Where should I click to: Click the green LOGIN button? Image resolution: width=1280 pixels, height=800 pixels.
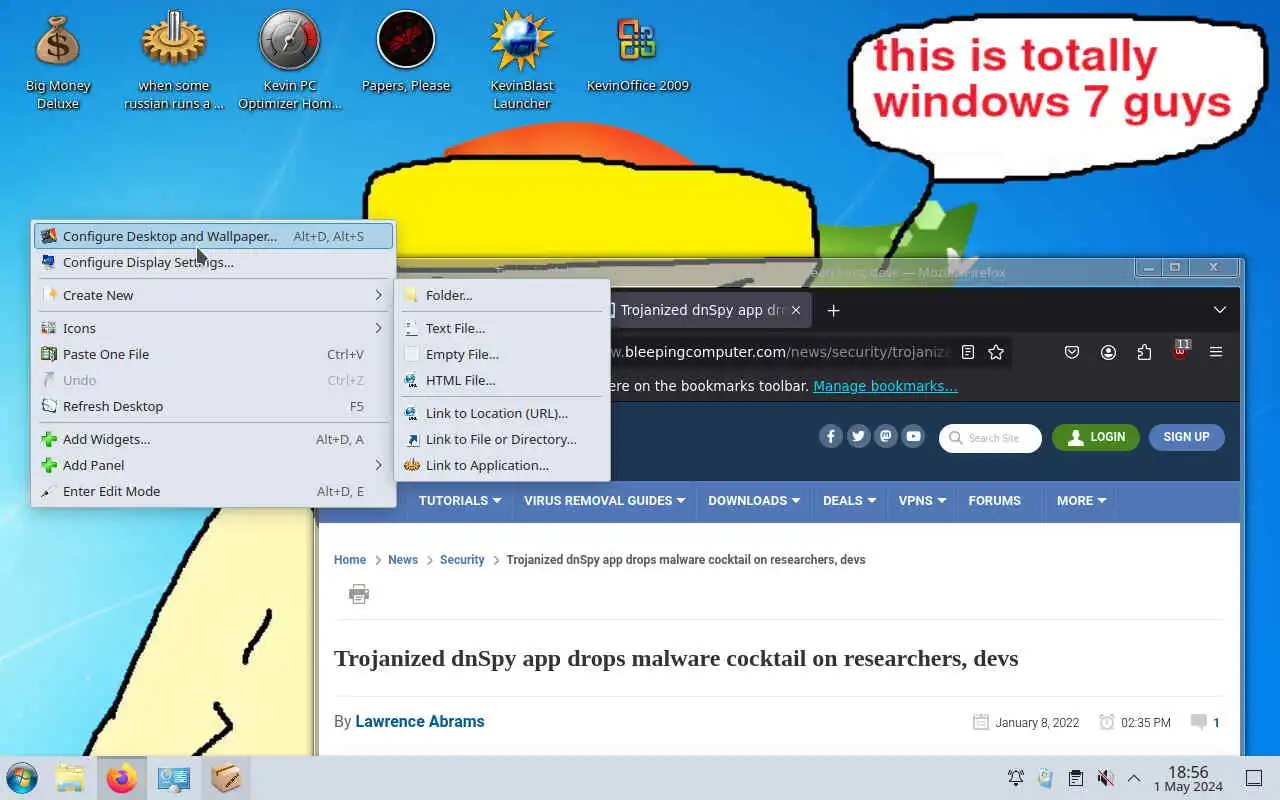[x=1095, y=437]
